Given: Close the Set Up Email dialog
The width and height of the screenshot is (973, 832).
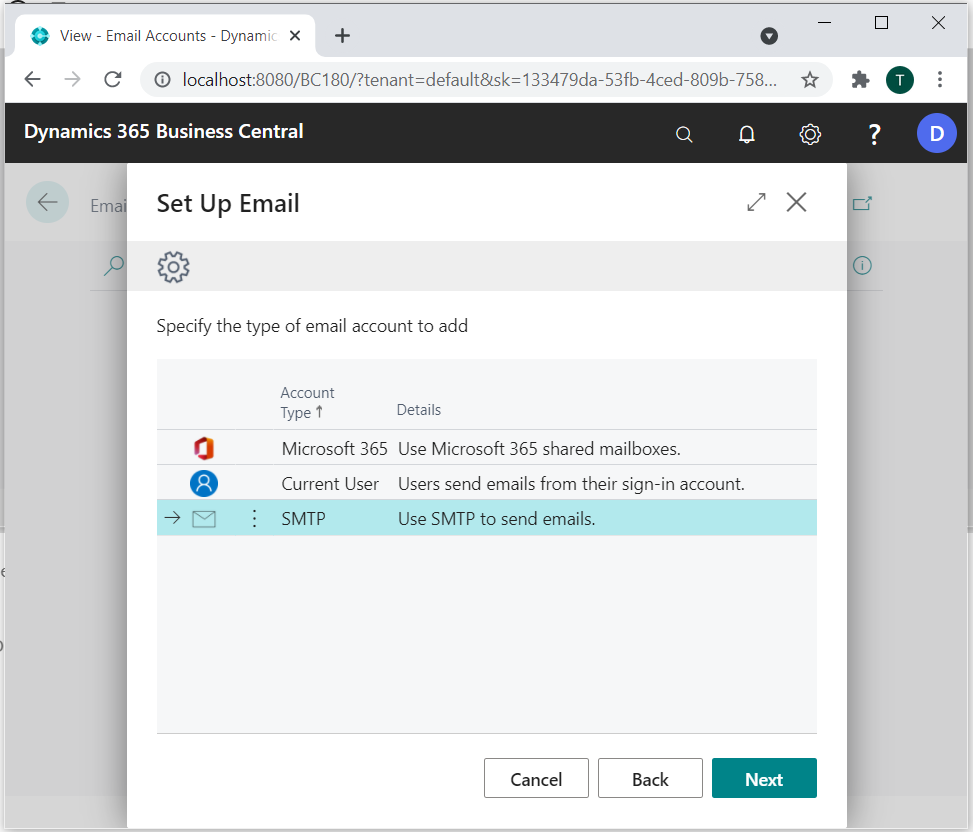Looking at the screenshot, I should tap(796, 202).
